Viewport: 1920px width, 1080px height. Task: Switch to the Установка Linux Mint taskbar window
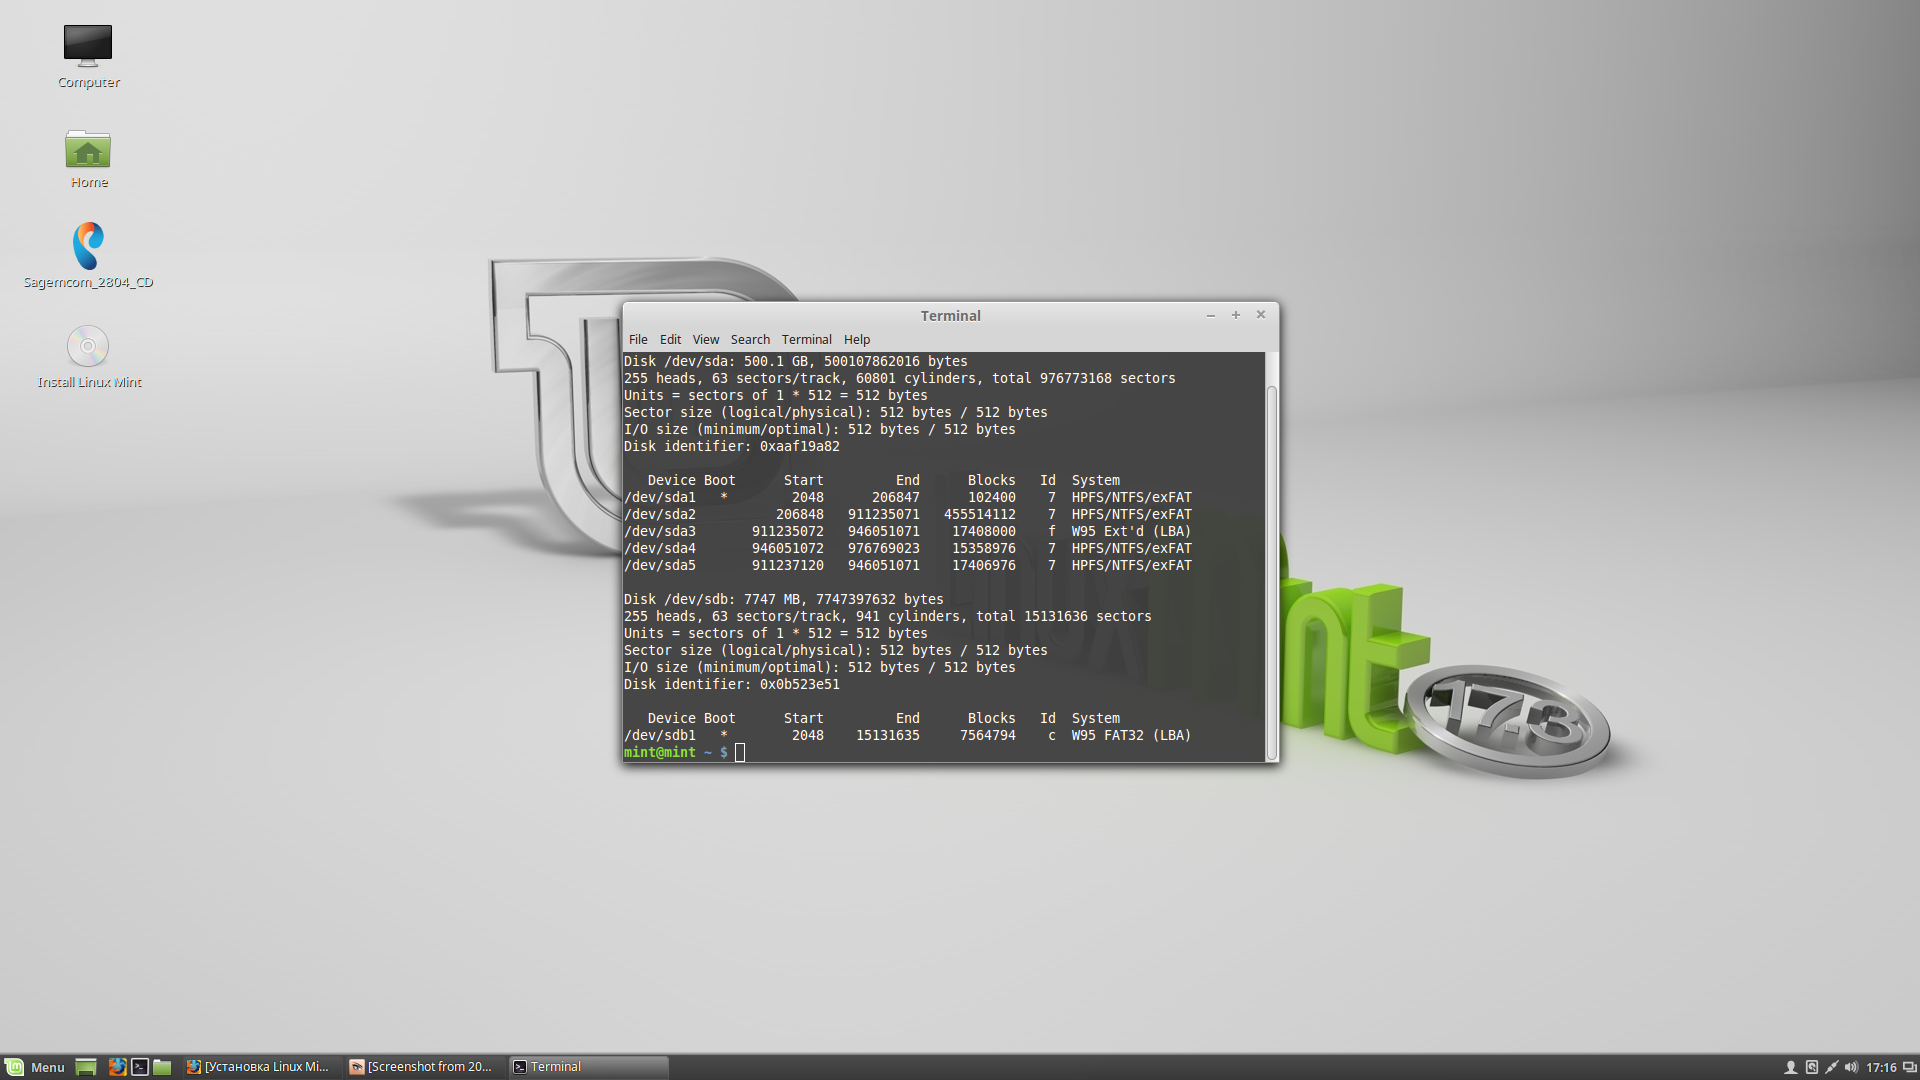258,1067
